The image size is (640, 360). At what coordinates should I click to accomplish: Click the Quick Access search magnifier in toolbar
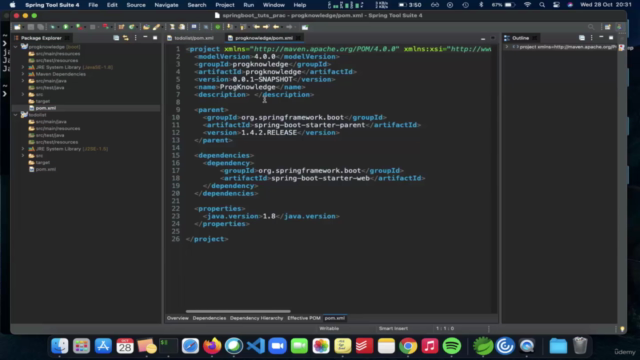[591, 27]
